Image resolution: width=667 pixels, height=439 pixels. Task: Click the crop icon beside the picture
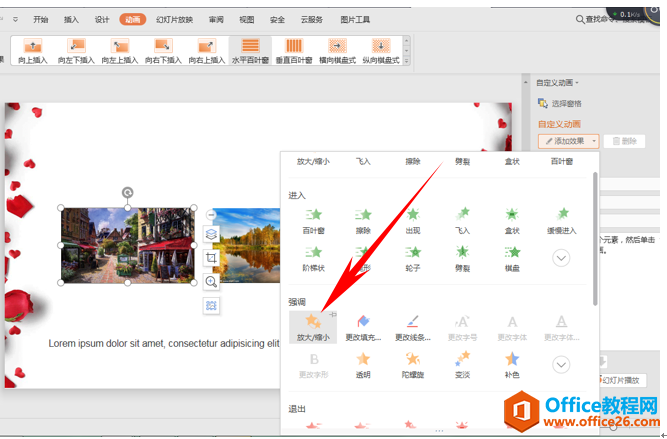pos(211,258)
